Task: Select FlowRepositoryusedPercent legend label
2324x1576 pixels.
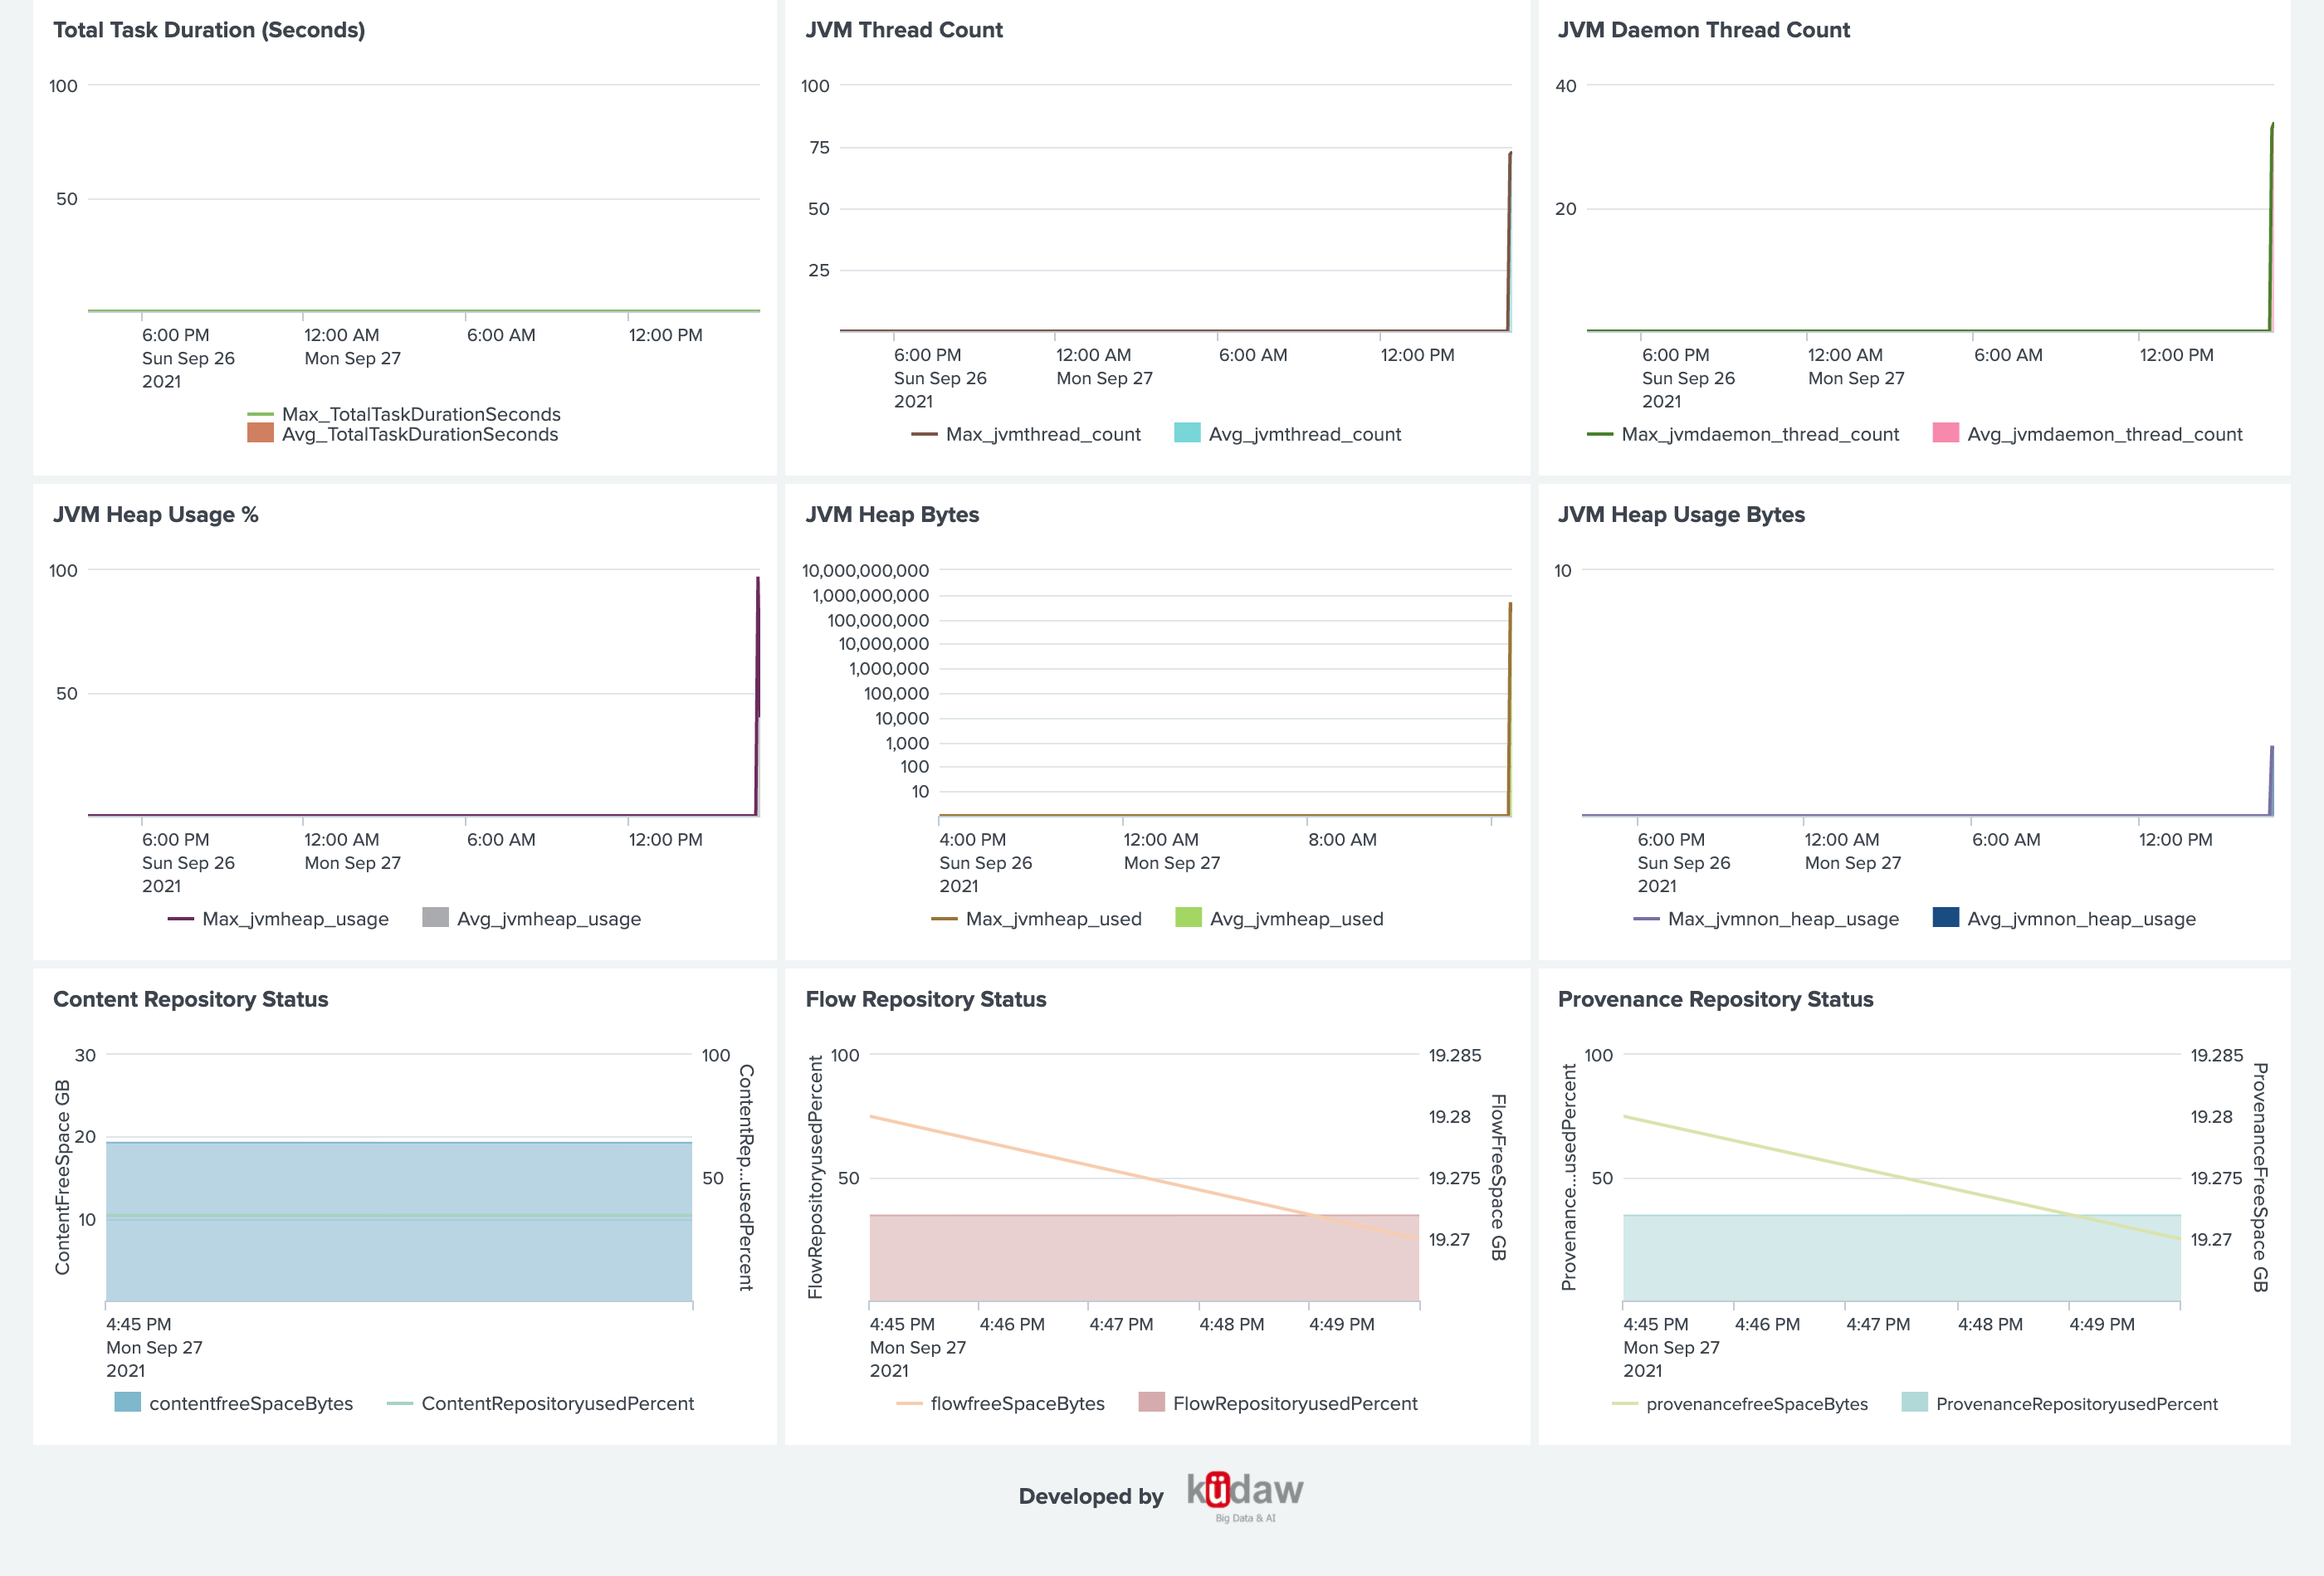Action: 1295,1403
